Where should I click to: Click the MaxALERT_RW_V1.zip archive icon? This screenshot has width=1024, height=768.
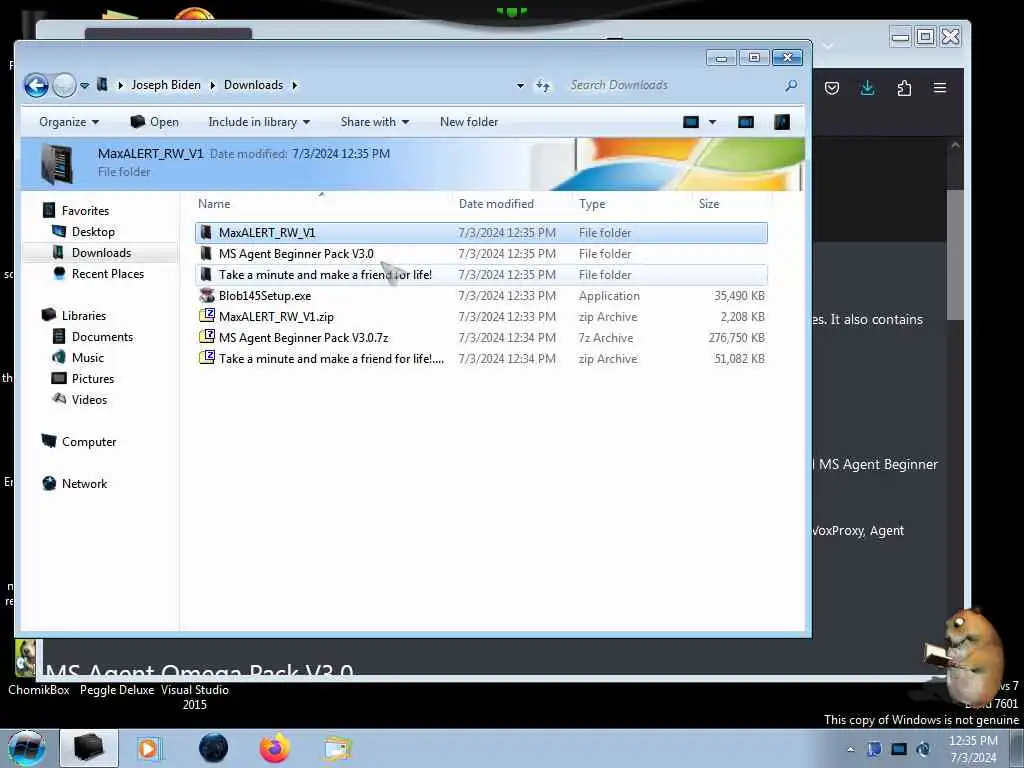tap(207, 316)
